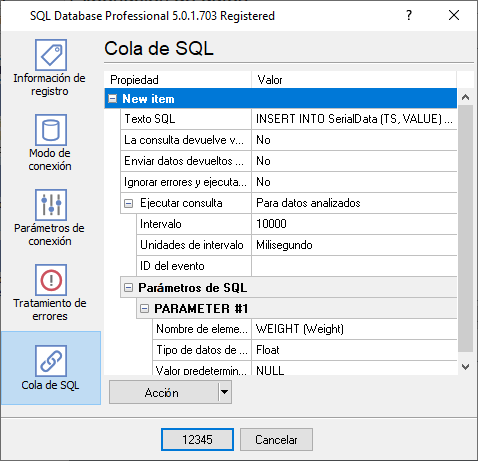
Task: Select the Parámetros de SQL heading
Action: [193, 288]
